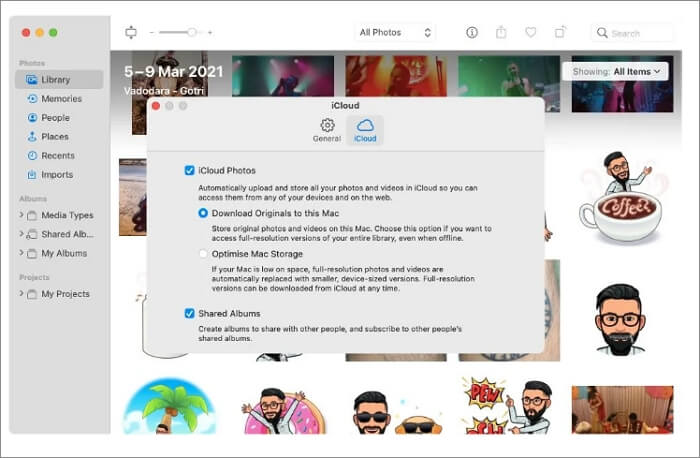This screenshot has height=458, width=700.
Task: Close the iCloud preferences window
Action: coord(156,106)
